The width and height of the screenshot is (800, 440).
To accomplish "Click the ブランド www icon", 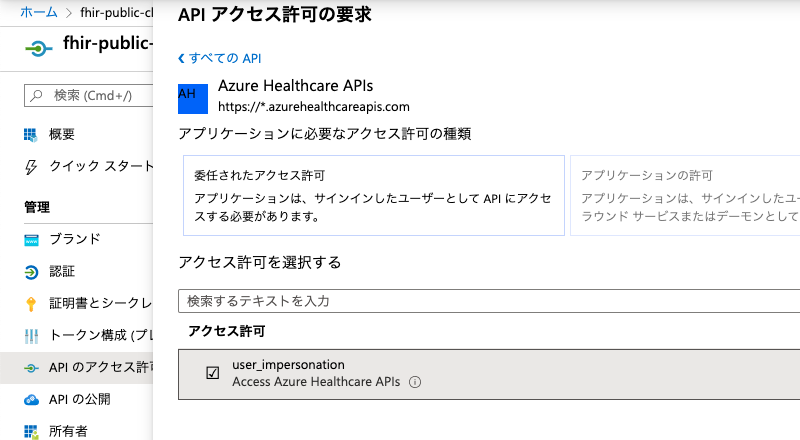I will pos(31,240).
